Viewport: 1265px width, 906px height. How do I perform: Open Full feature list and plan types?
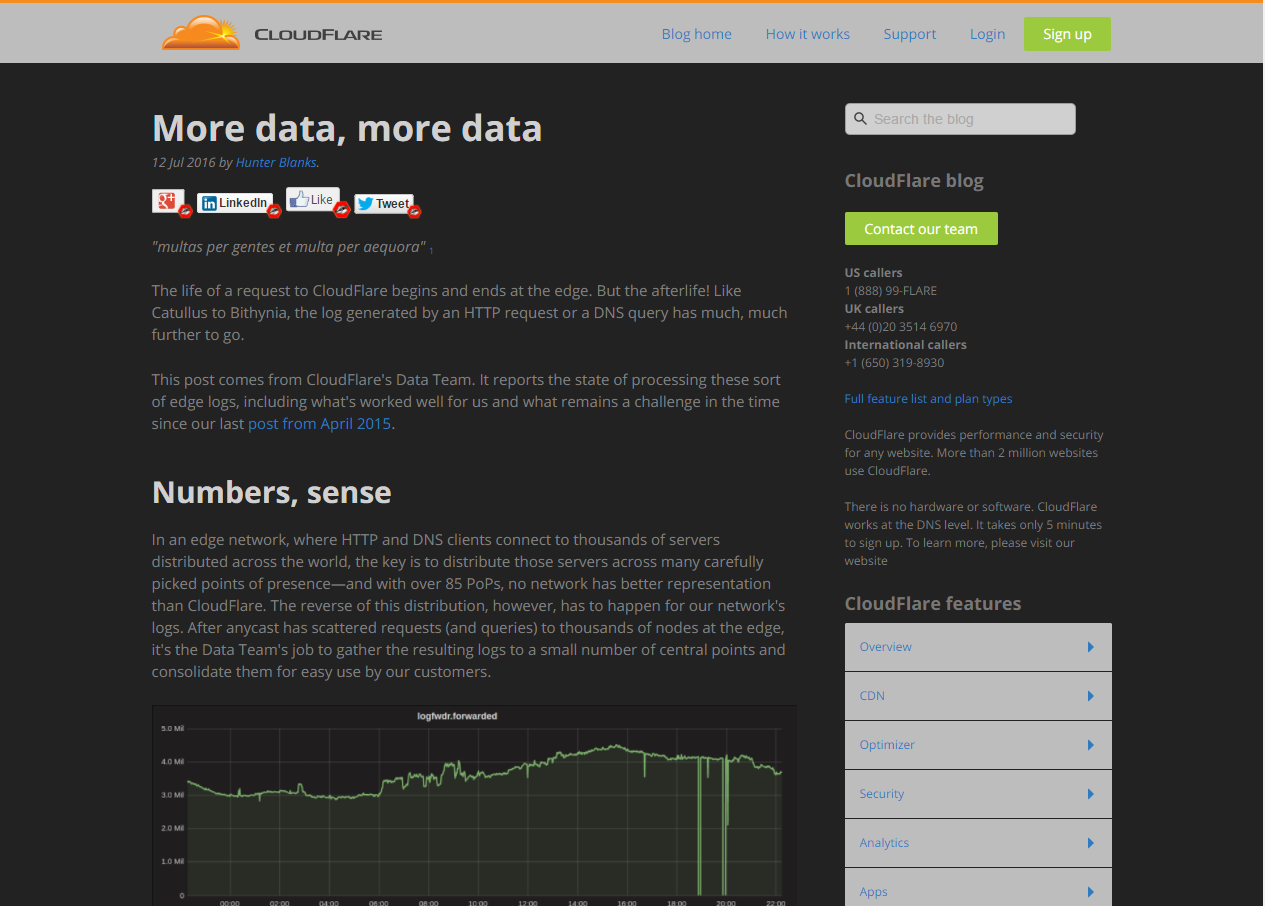928,399
